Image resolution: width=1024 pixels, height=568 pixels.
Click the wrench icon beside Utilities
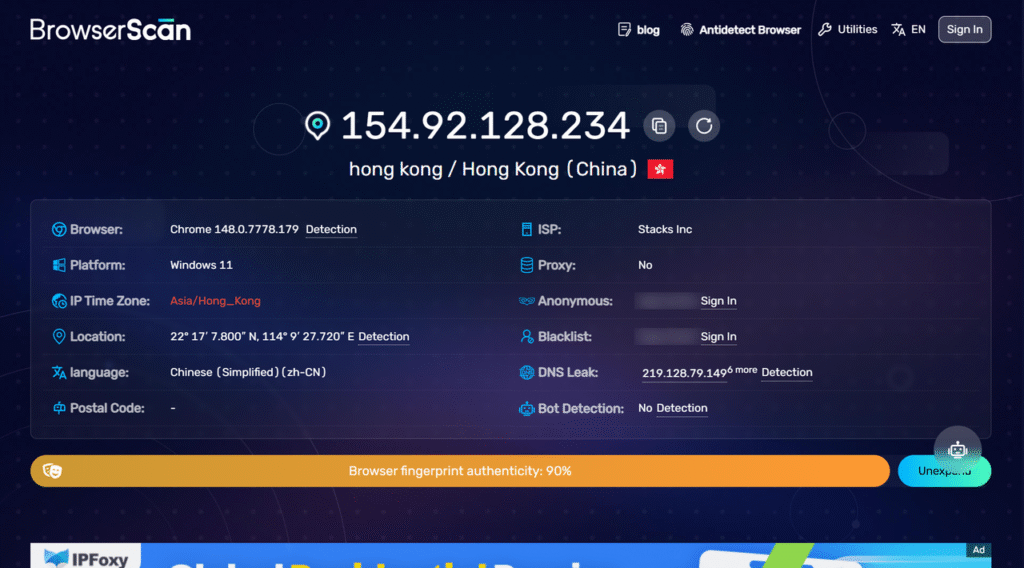825,29
